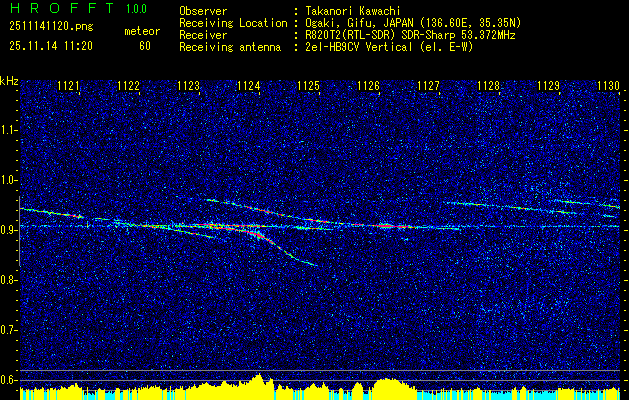629x400 pixels.
Task: Click the filename 2511141120.png
Action: click(51, 27)
